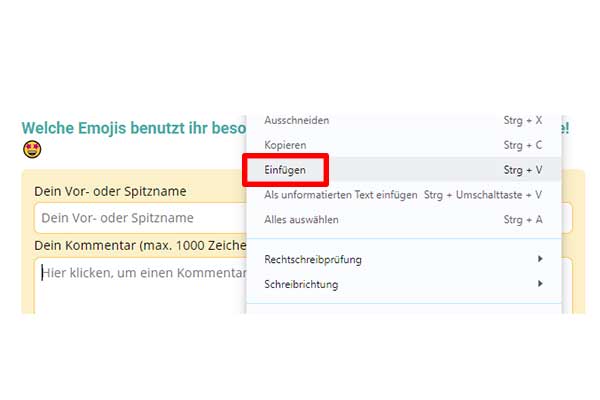The height and width of the screenshot is (400, 600).
Task: Click the heart-eyes emoji below the heading
Action: (x=31, y=150)
